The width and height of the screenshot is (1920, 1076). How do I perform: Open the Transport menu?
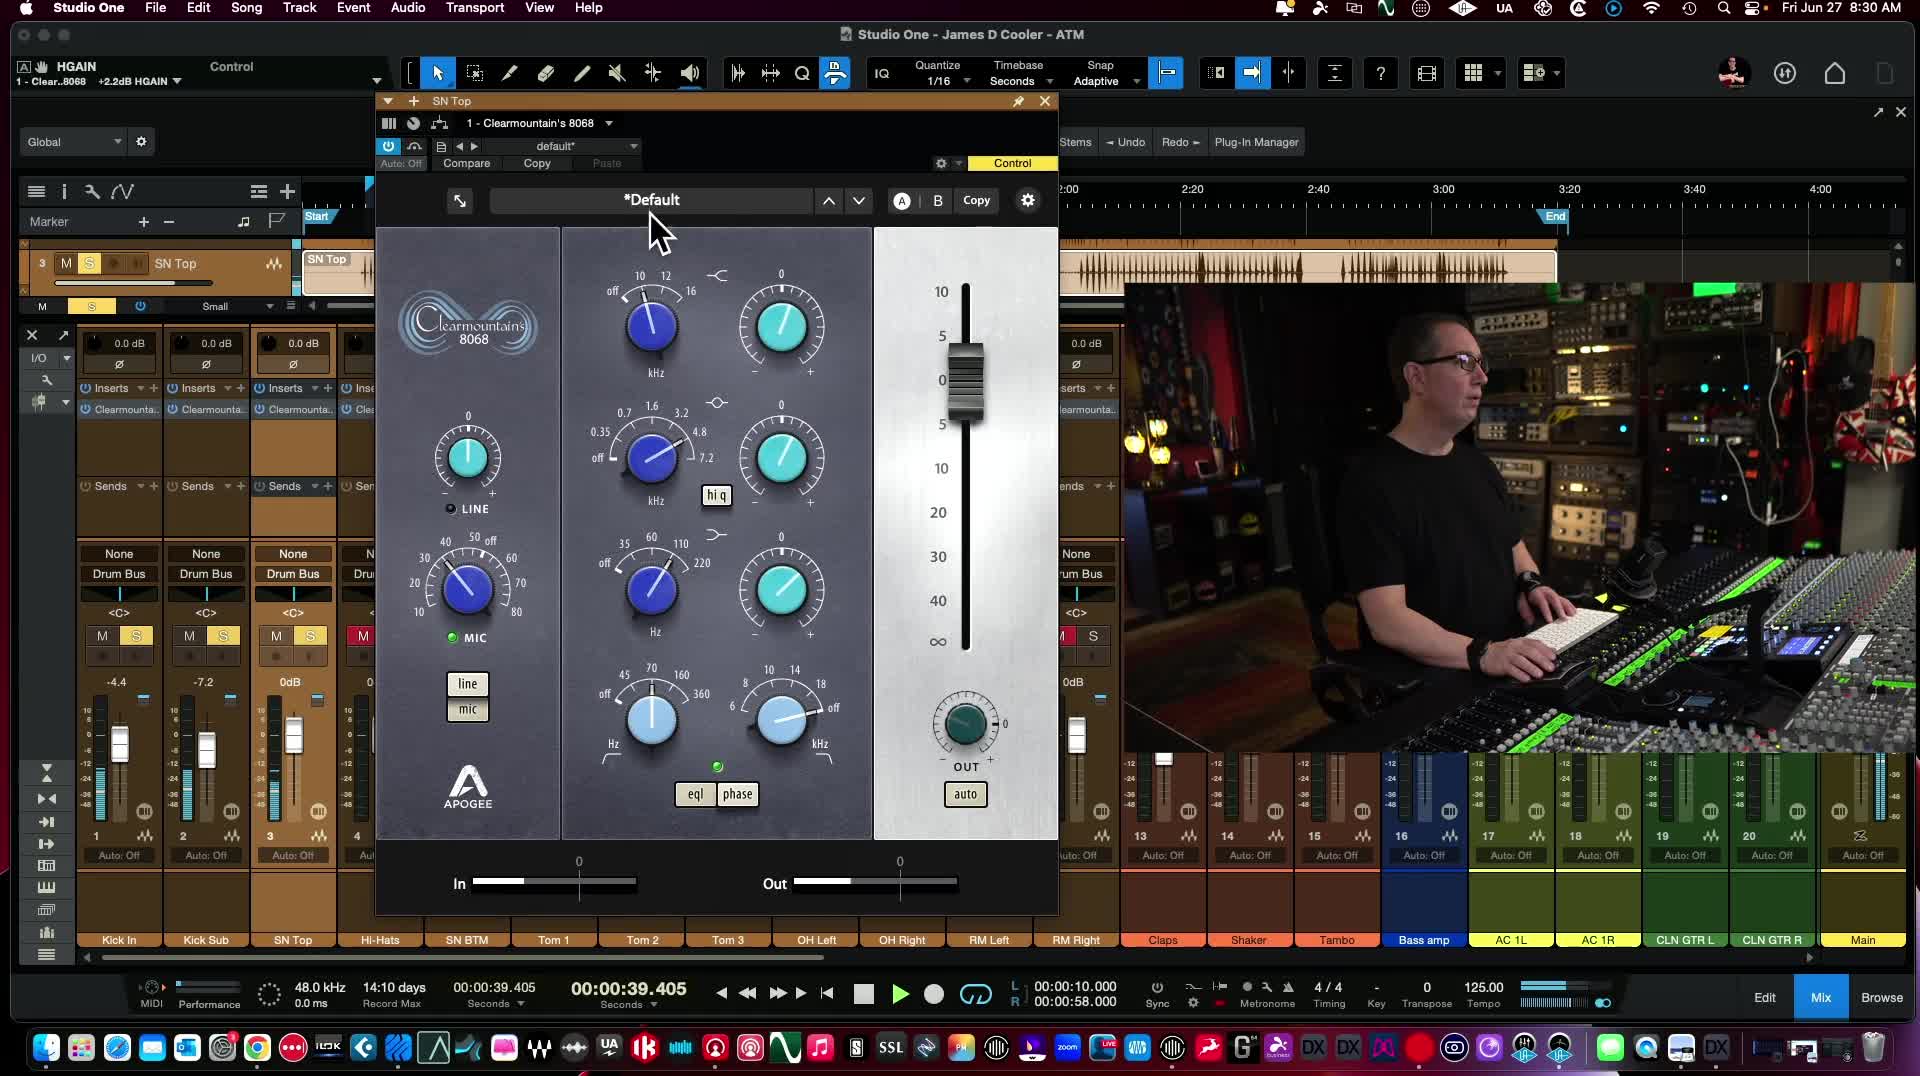pos(475,8)
